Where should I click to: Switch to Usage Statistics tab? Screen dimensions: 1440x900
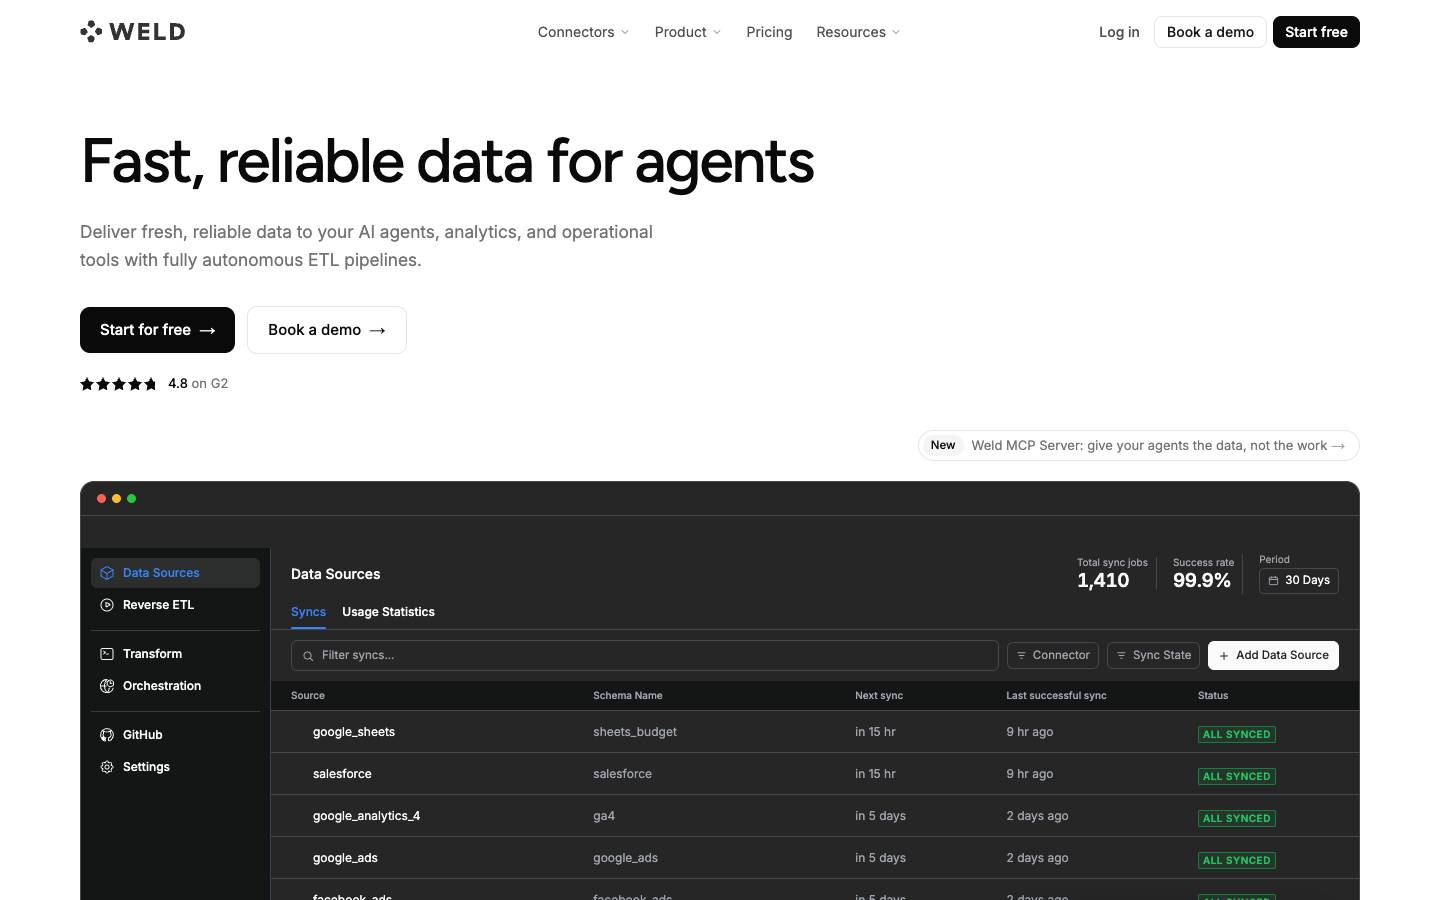pos(388,612)
